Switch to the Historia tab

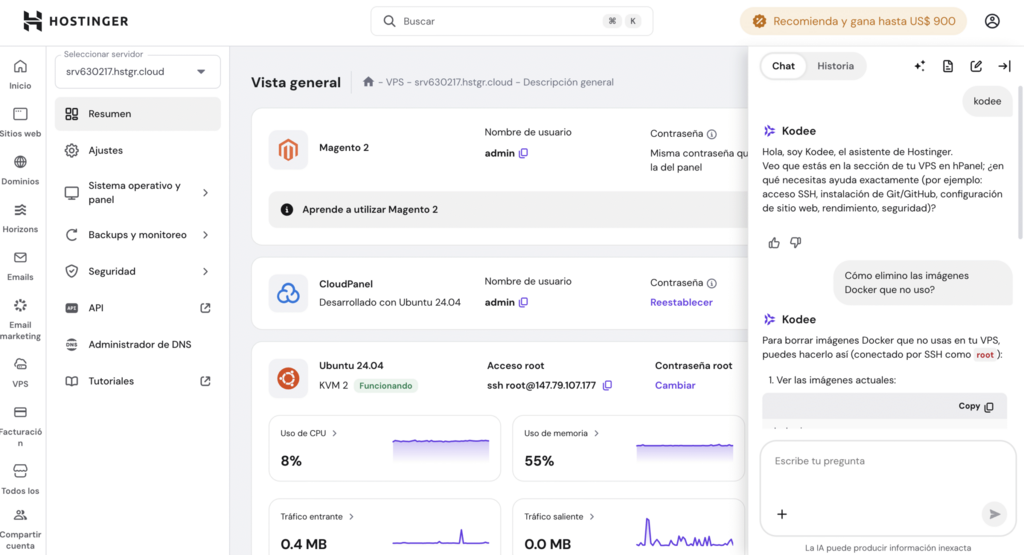[835, 66]
